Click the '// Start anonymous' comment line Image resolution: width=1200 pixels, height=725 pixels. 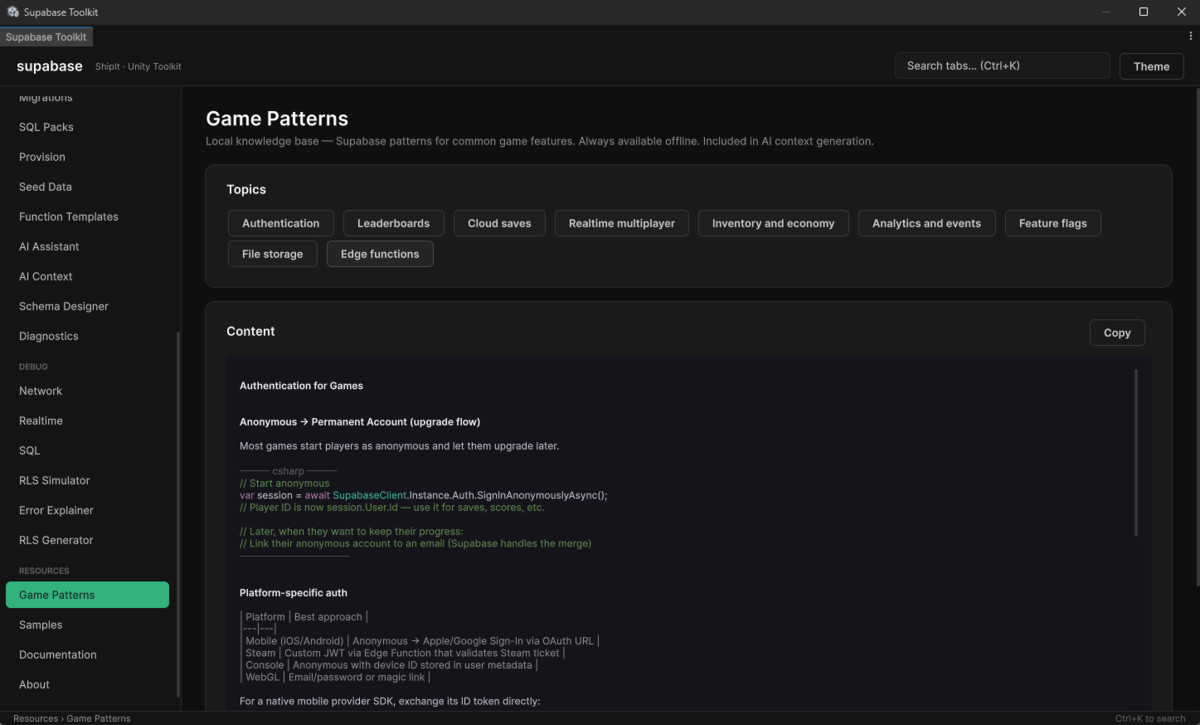(284, 483)
